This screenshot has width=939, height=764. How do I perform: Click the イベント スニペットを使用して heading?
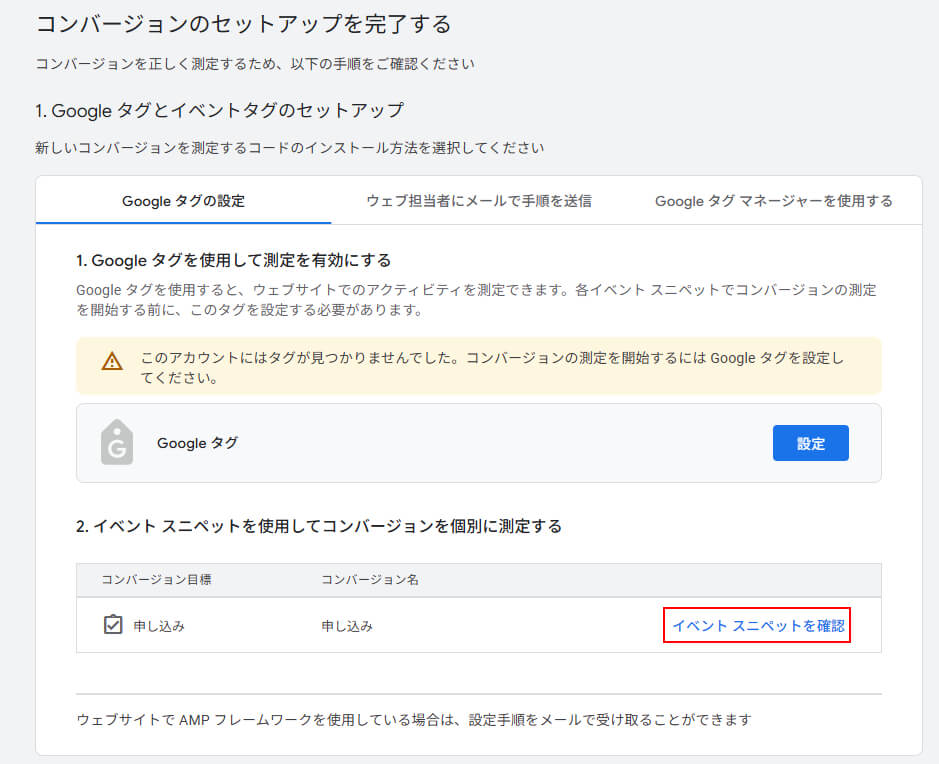[318, 526]
